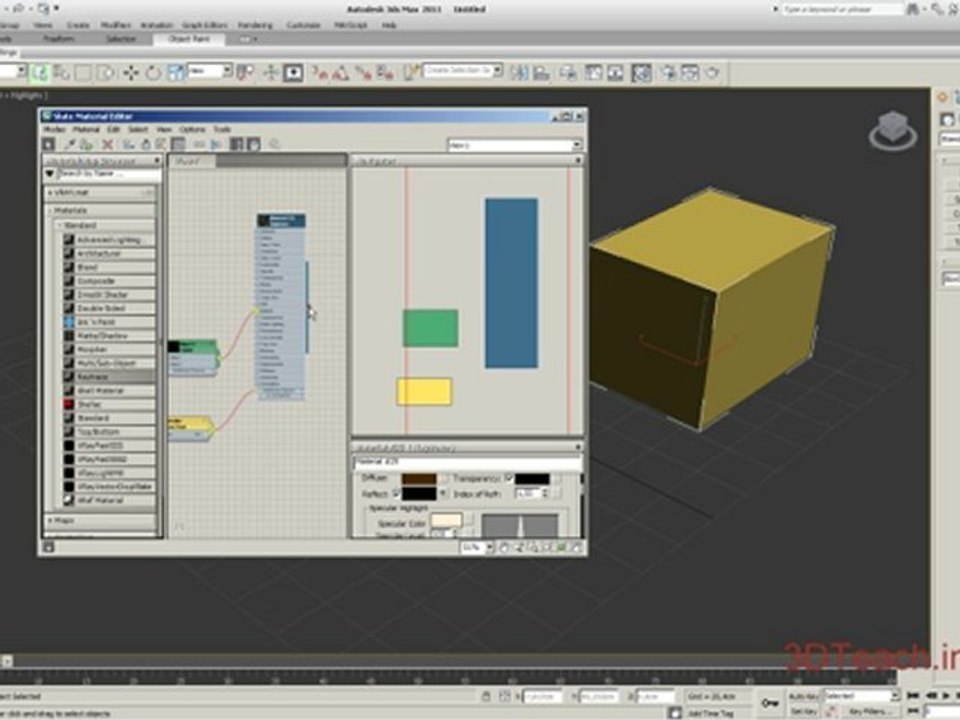Click the Diffuse color swatch

coord(419,479)
